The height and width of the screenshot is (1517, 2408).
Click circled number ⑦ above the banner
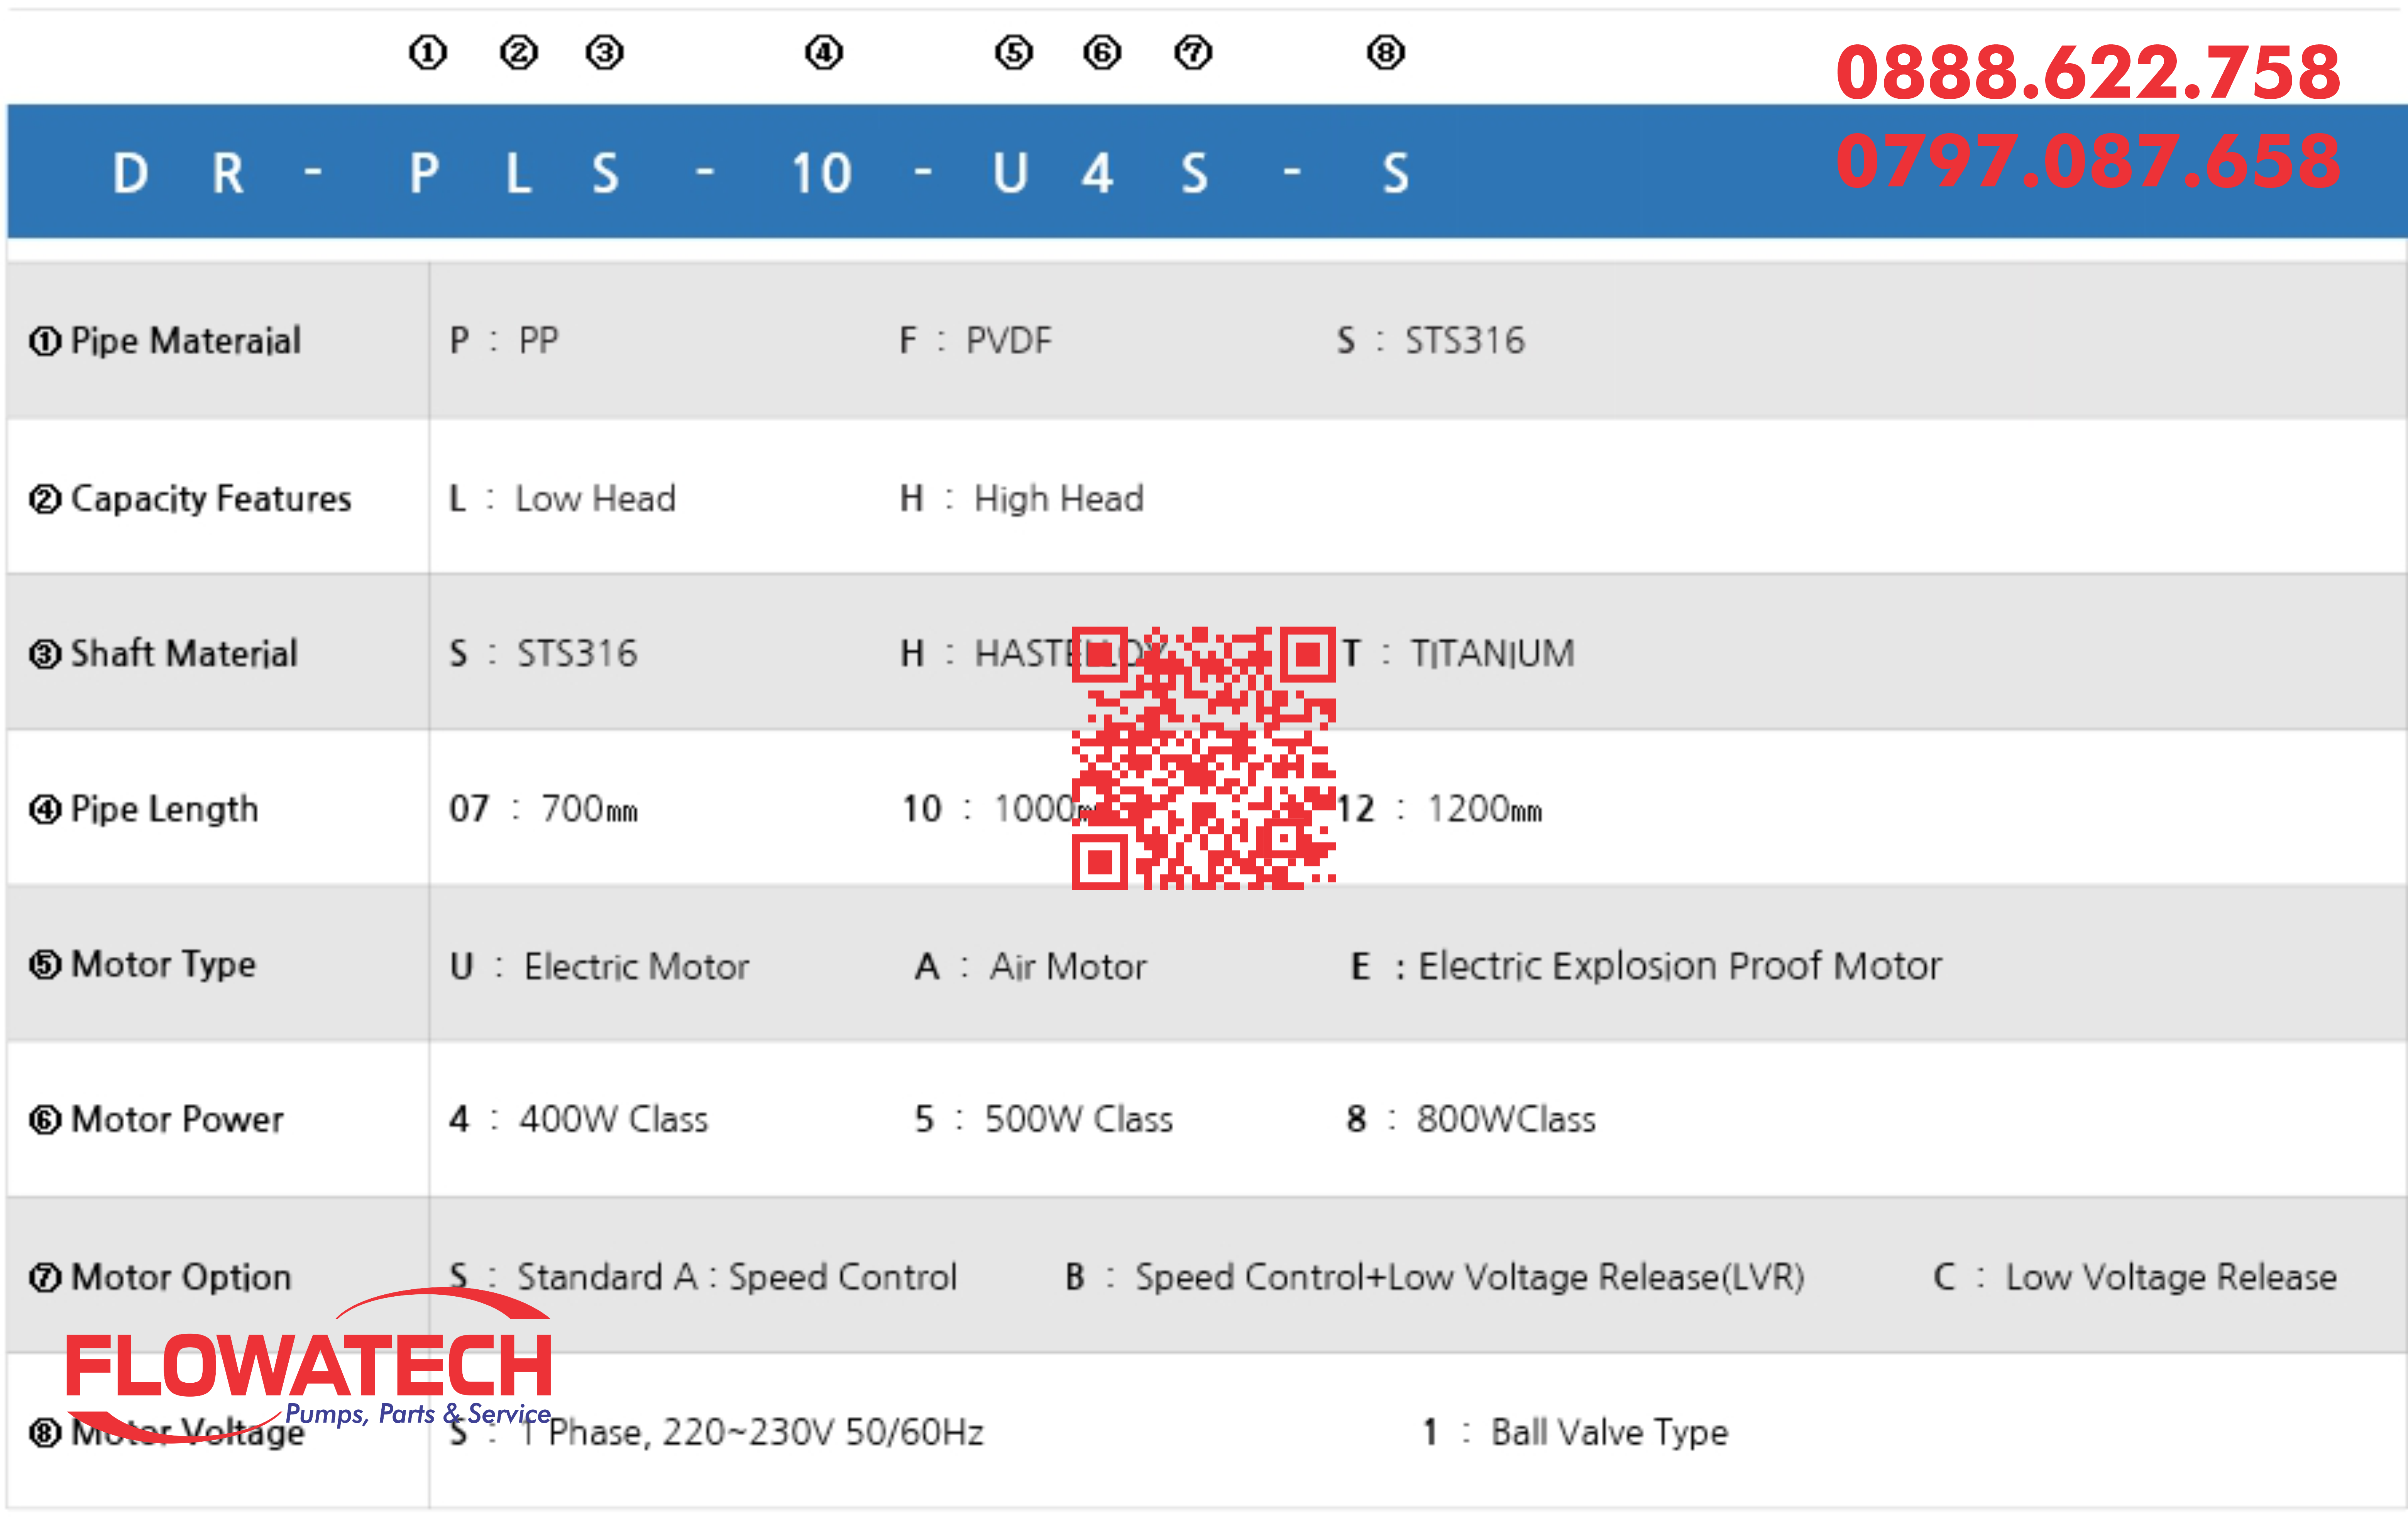click(x=1193, y=52)
